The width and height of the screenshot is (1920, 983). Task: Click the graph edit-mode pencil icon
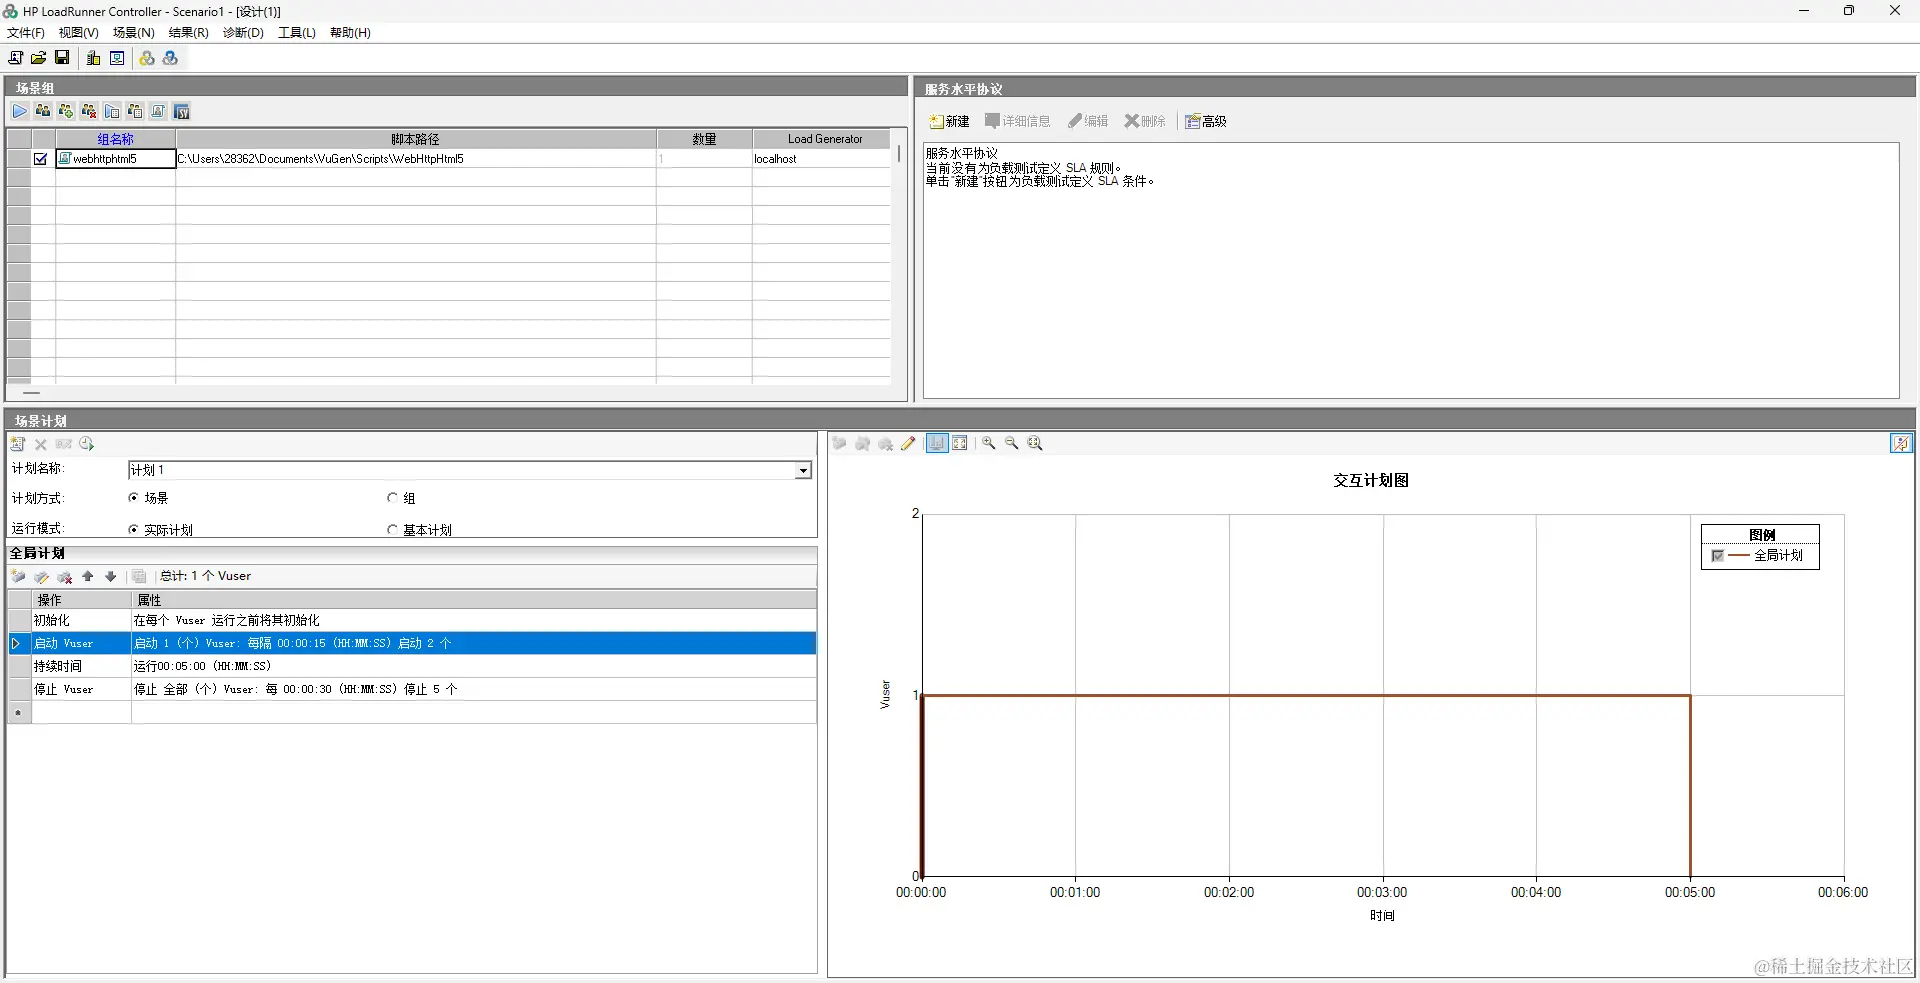pyautogui.click(x=908, y=443)
